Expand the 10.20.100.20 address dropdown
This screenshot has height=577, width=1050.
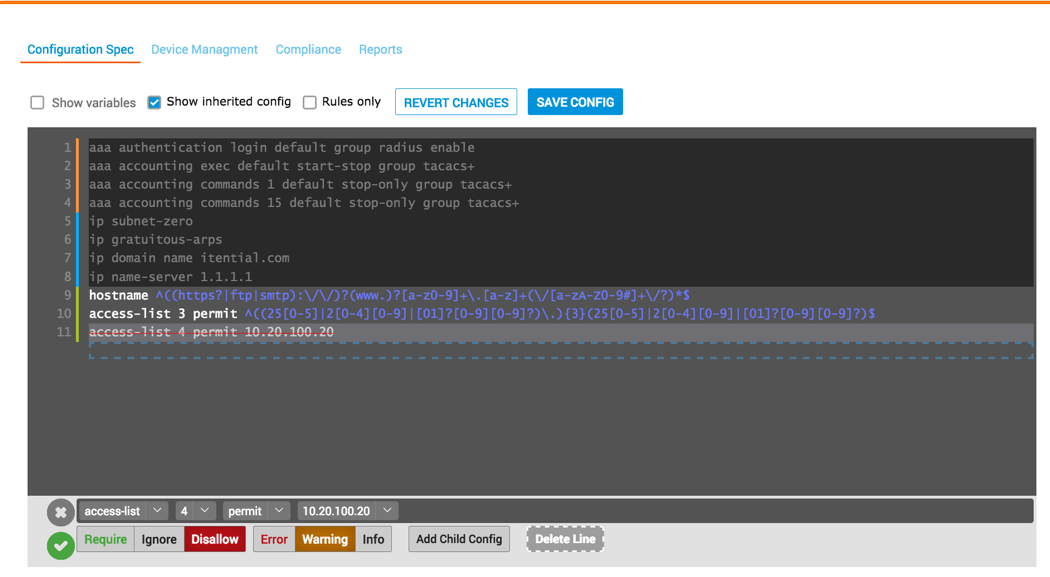[346, 511]
